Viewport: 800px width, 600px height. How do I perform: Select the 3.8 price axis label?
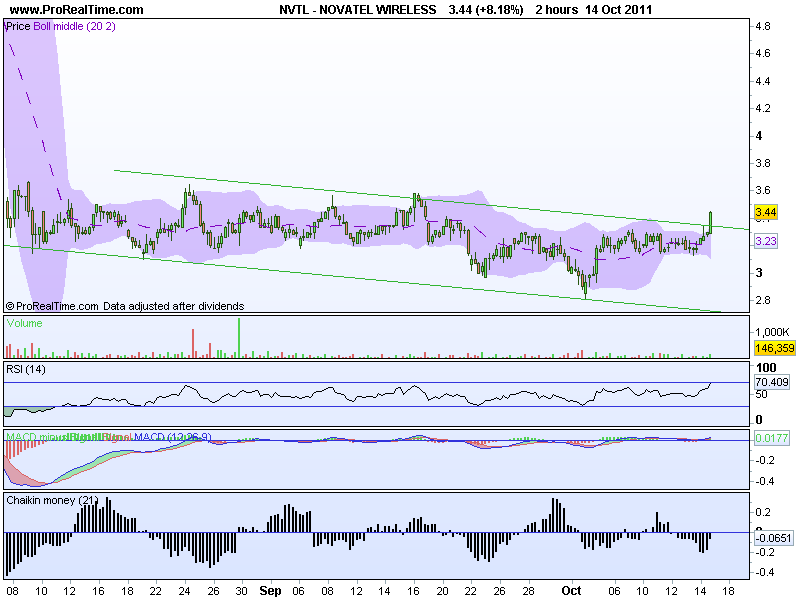coord(763,163)
